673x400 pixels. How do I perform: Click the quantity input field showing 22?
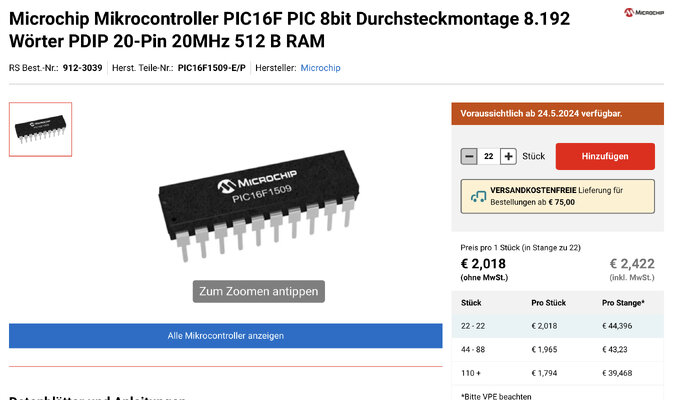point(488,156)
